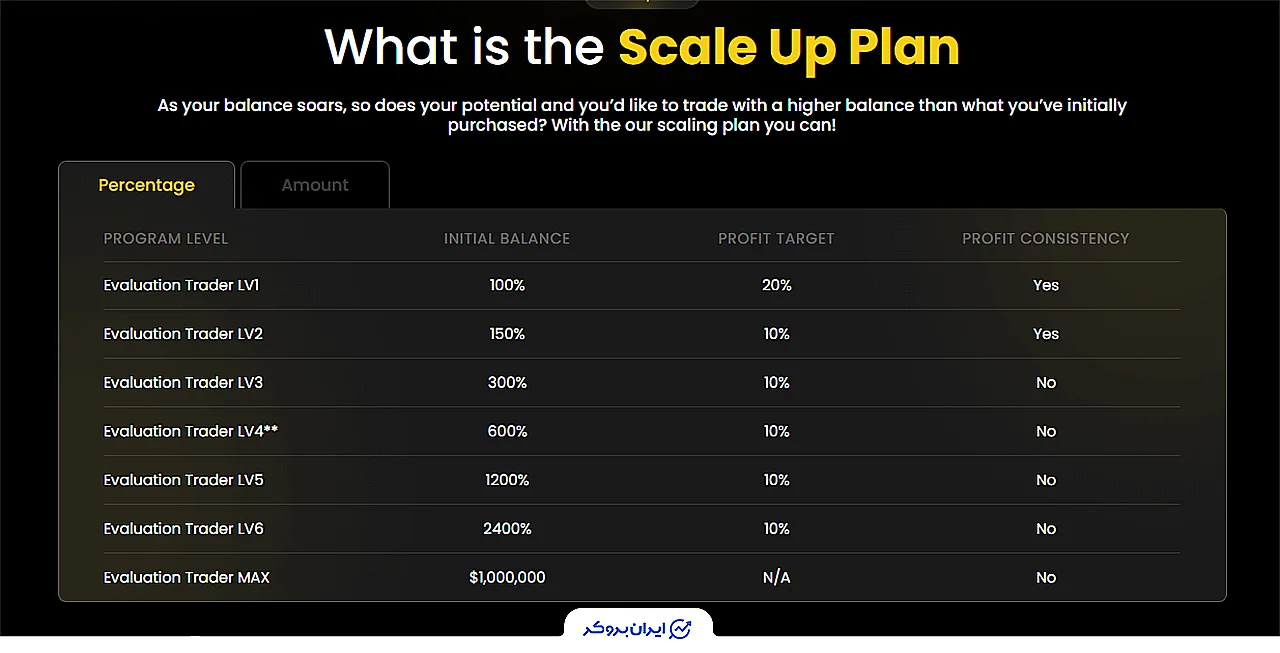Click the Evaluation Trader LV3 label

184,383
